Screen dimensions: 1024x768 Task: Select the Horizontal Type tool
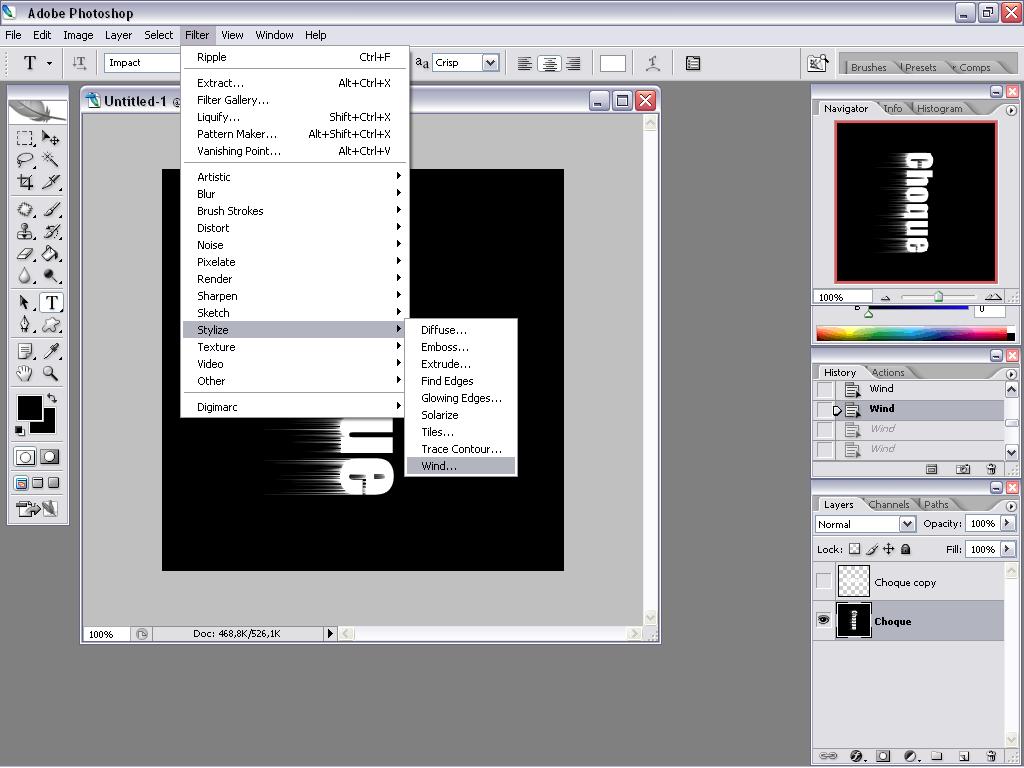coord(51,302)
